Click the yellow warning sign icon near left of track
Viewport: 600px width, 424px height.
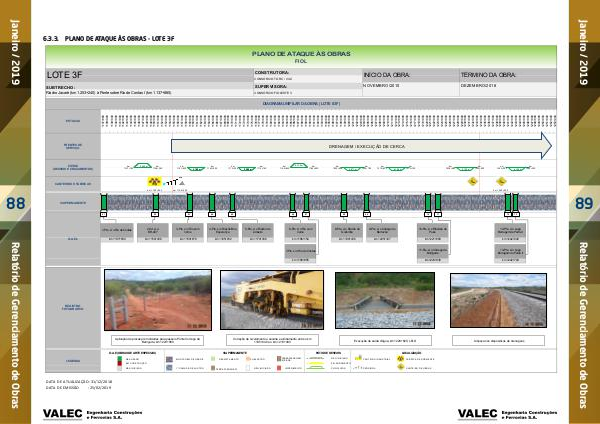coord(154,182)
